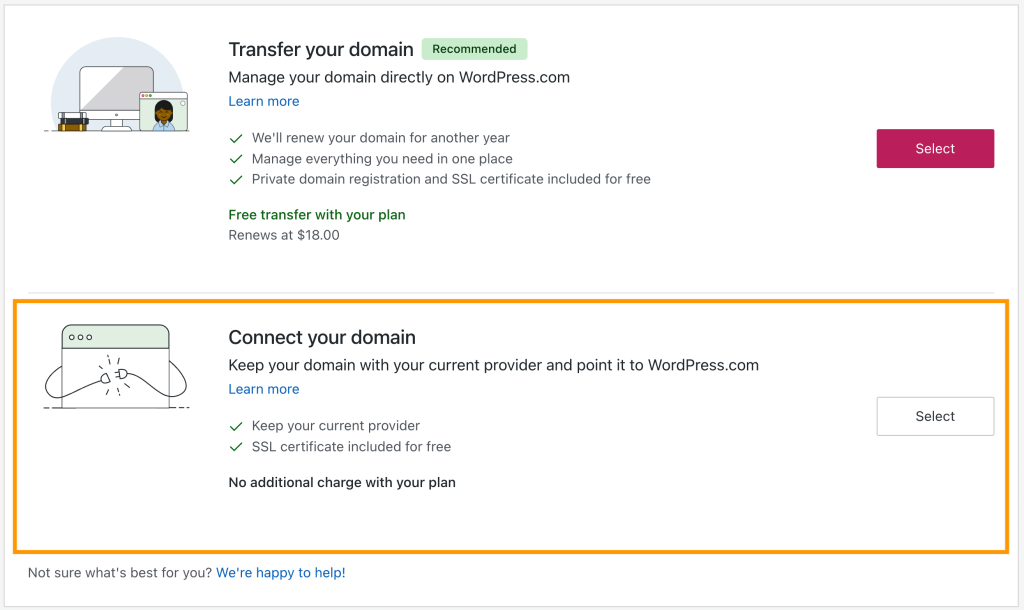
Task: Click the checkmark beside "Keep your current provider"
Action: (237, 426)
